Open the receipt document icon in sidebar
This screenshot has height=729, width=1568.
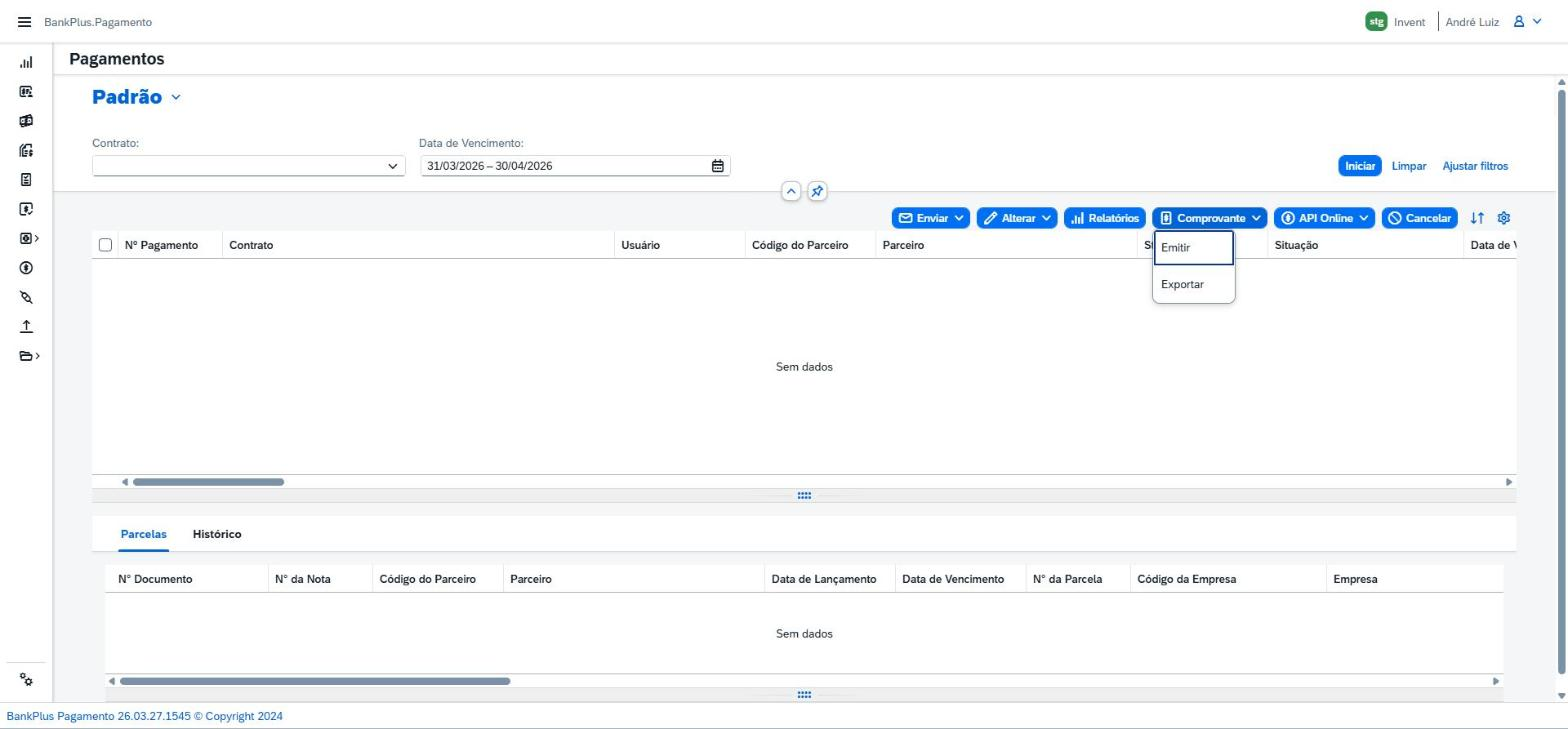coord(26,180)
